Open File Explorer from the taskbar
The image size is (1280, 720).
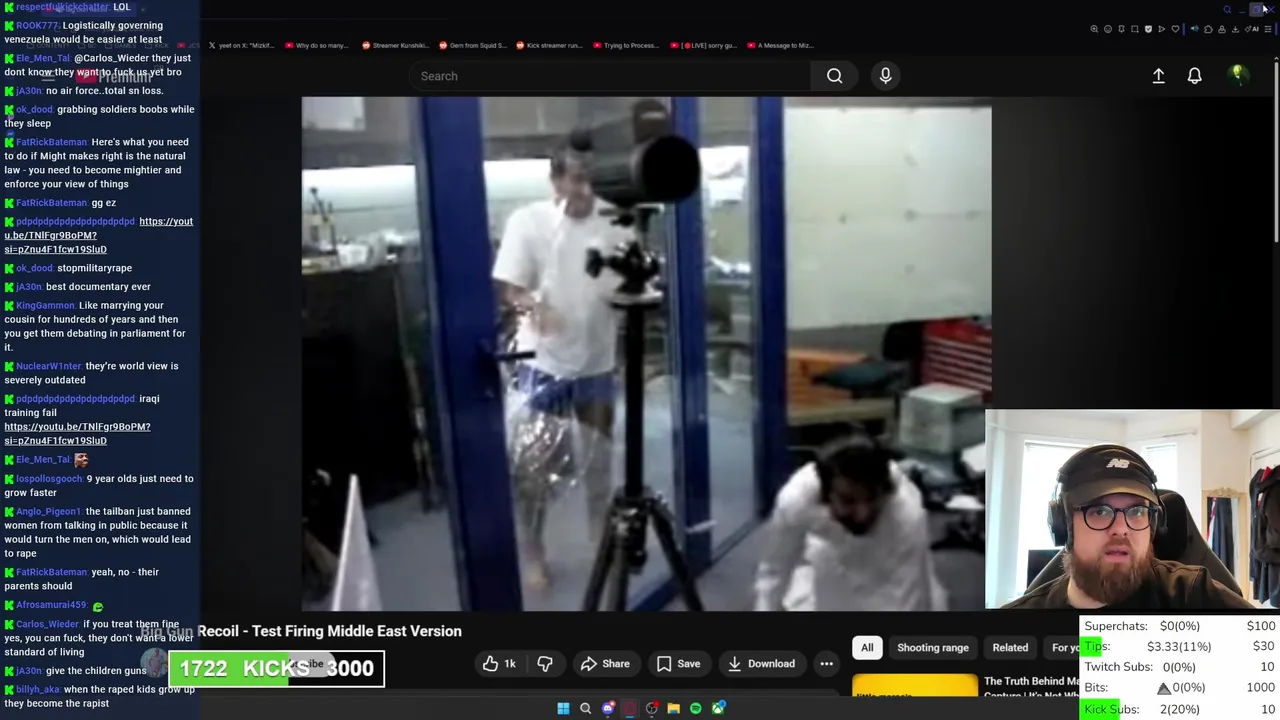point(673,709)
